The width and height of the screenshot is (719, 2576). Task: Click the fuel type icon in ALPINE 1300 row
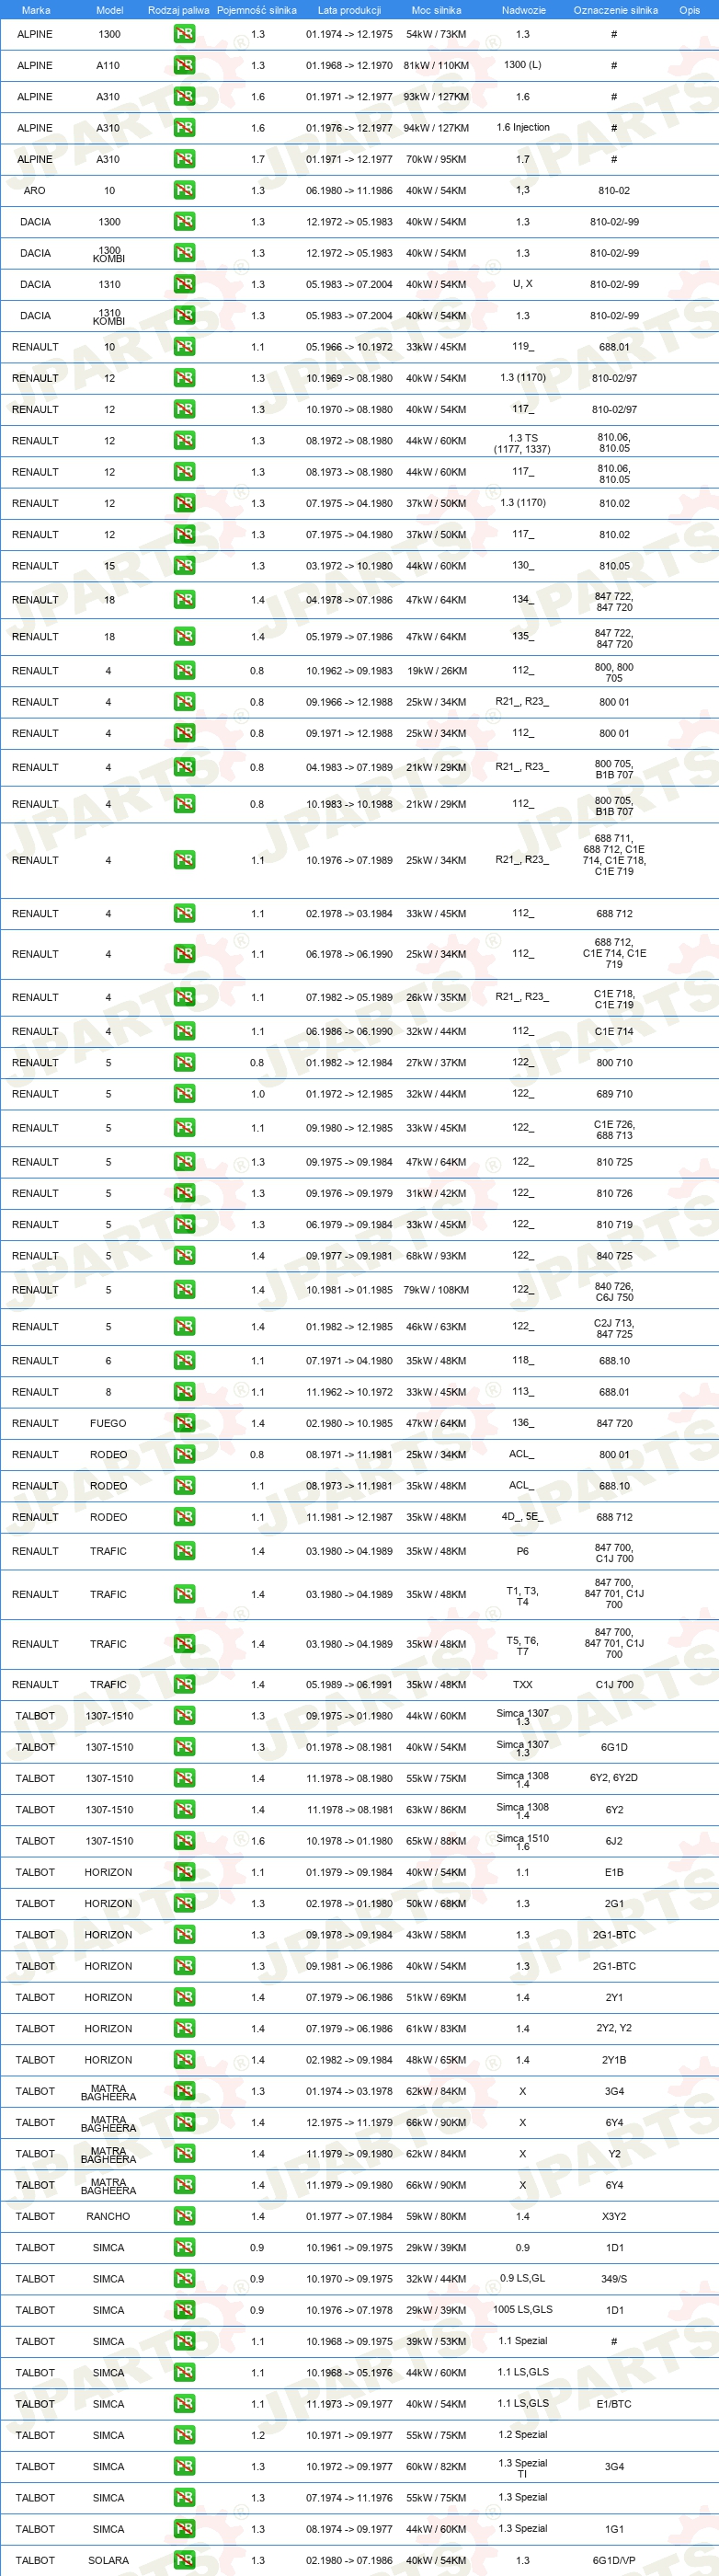184,34
